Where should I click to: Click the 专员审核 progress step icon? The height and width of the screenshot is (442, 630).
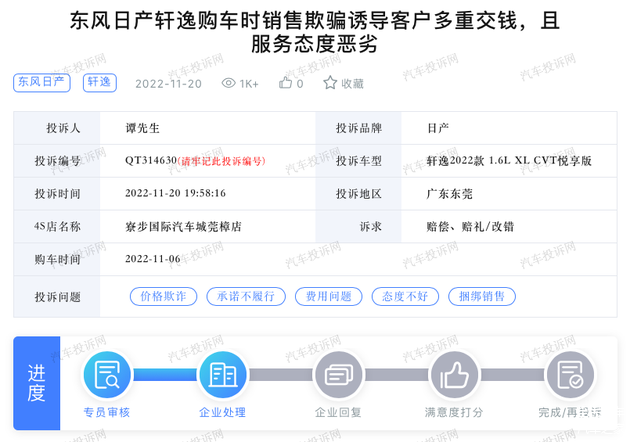point(106,376)
